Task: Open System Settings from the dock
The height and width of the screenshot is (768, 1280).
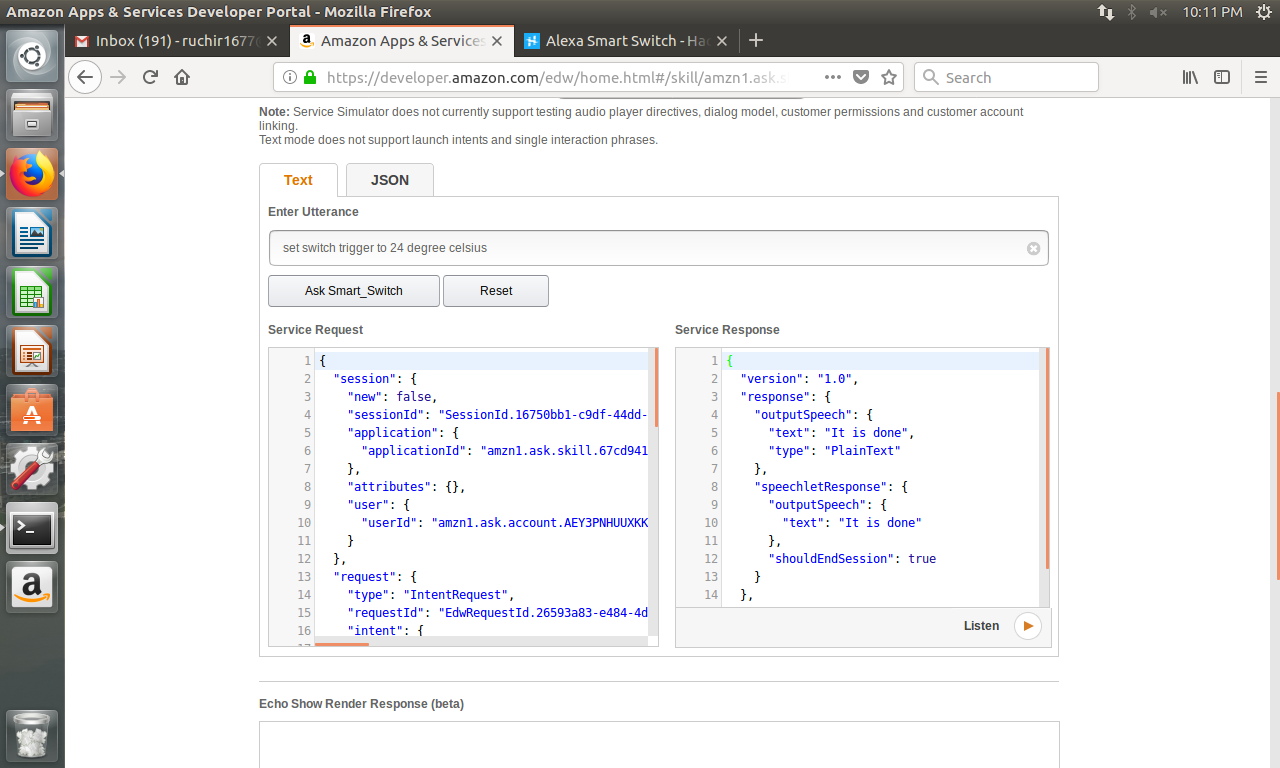Action: [33, 469]
